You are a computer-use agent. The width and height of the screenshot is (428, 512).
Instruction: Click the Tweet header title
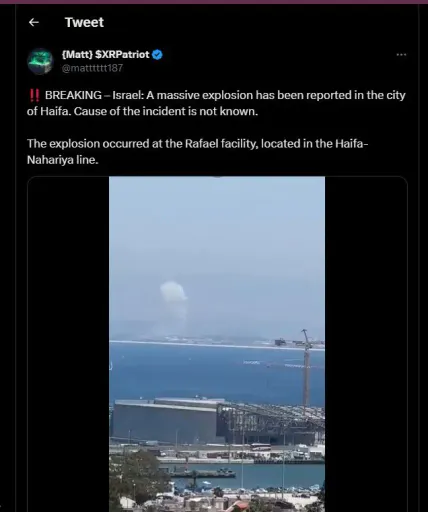84,22
